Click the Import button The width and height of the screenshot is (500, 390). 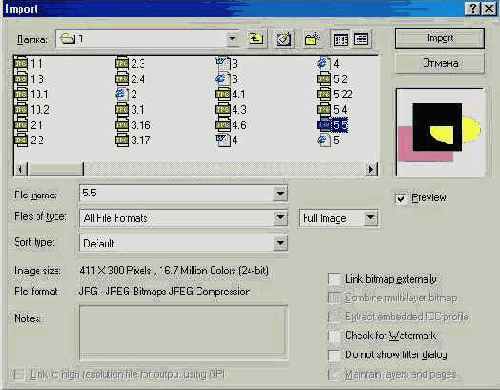coord(440,38)
